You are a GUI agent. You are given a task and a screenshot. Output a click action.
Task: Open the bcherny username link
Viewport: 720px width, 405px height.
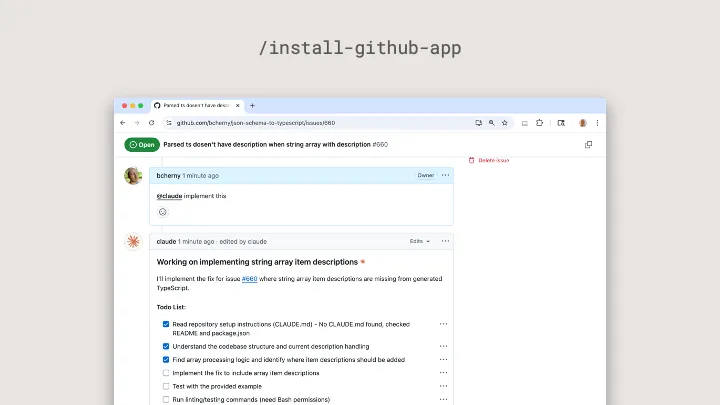point(168,175)
